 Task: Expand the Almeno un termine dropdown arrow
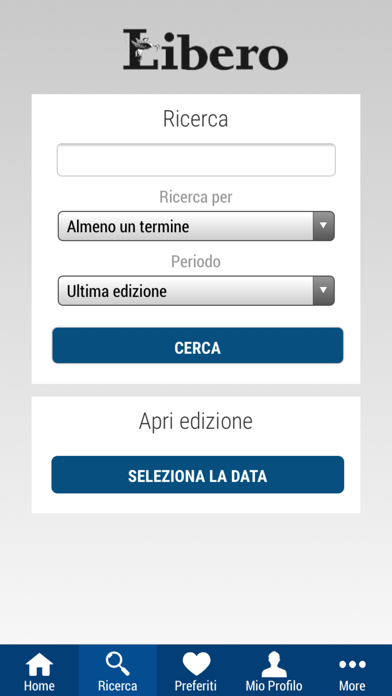click(324, 226)
